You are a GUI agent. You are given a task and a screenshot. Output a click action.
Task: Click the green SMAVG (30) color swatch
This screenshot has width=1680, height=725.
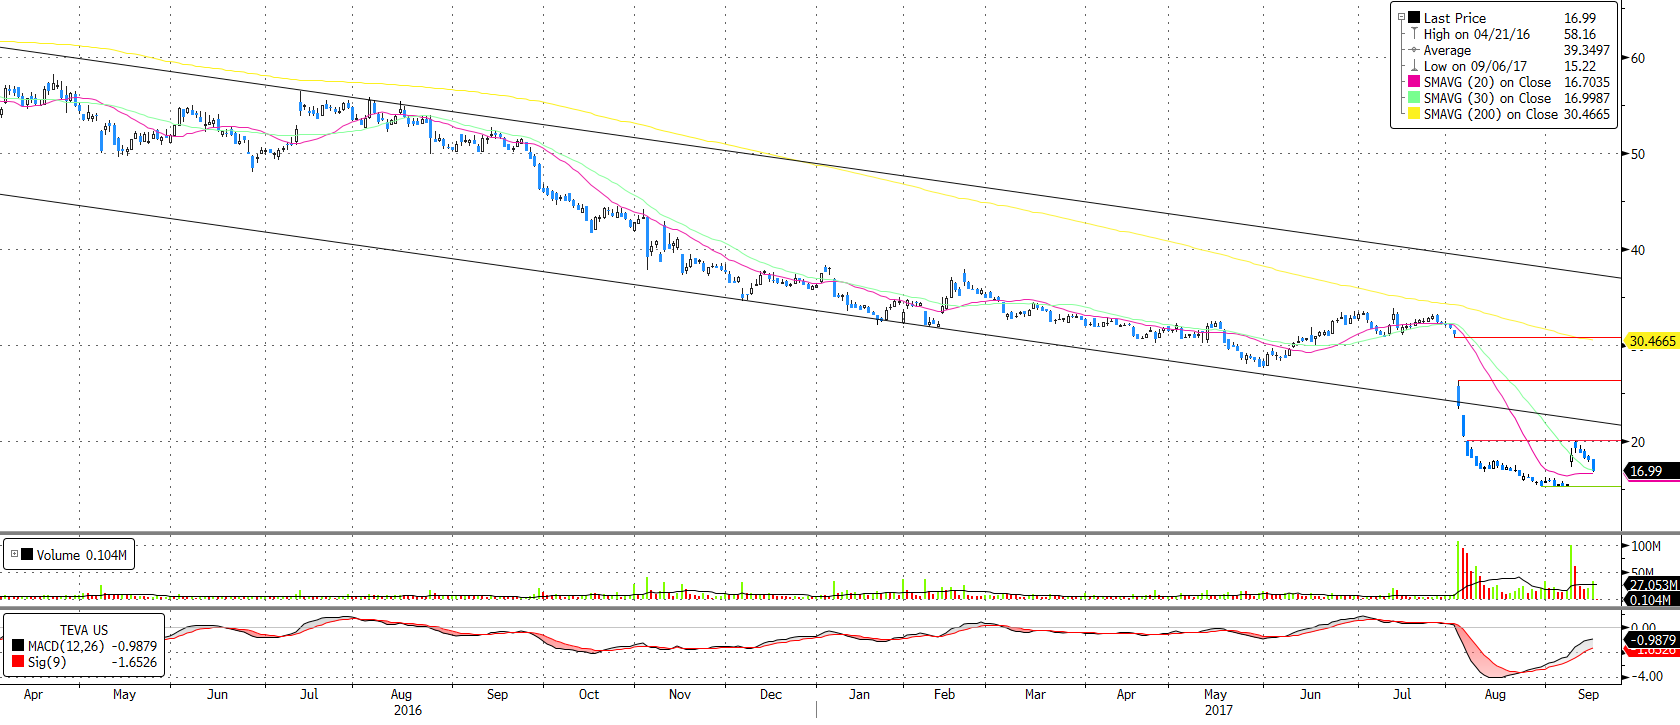[1414, 98]
